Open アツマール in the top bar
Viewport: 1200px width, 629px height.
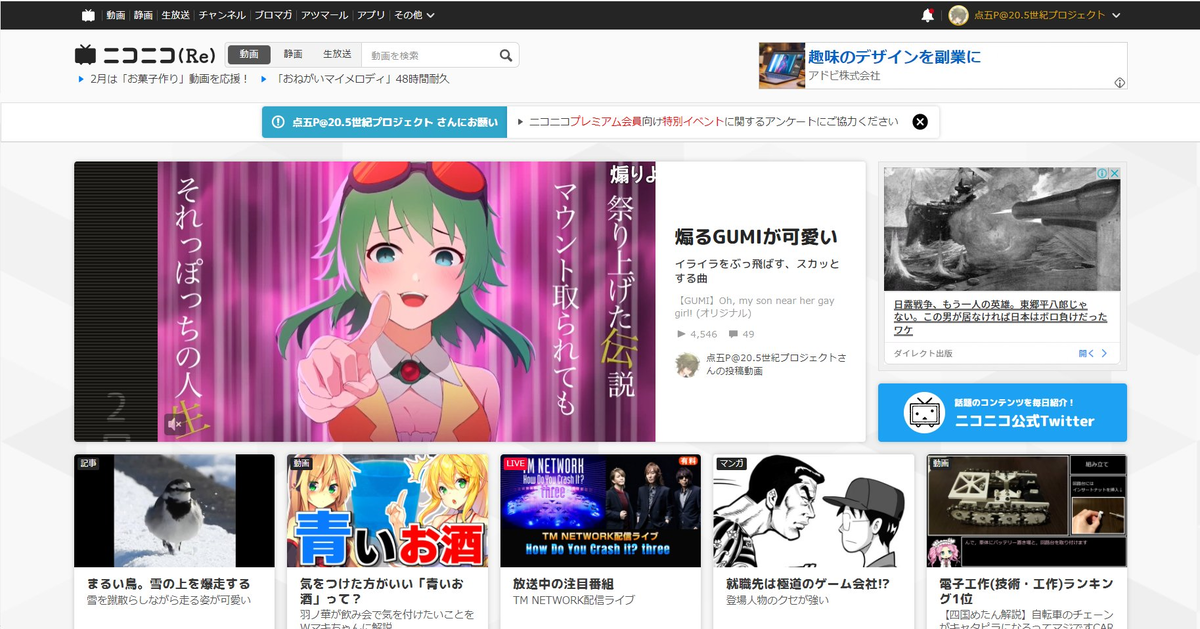click(325, 15)
